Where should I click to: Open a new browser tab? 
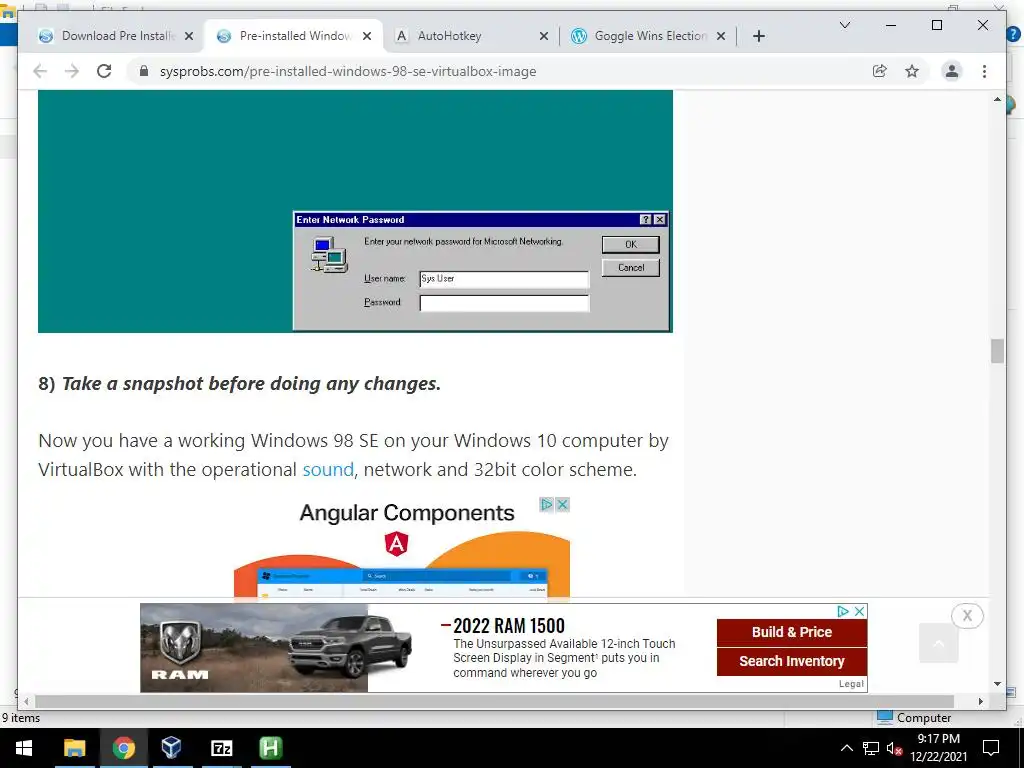(758, 36)
